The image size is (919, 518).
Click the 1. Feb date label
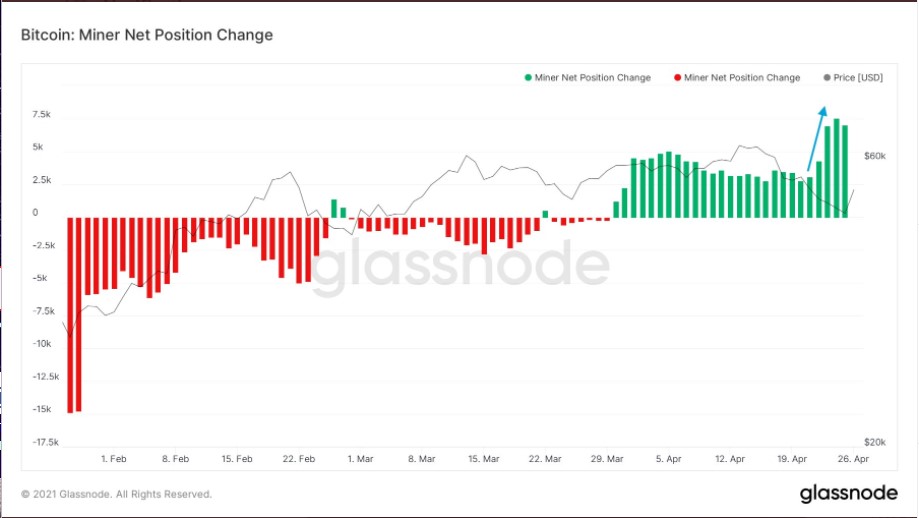[113, 458]
